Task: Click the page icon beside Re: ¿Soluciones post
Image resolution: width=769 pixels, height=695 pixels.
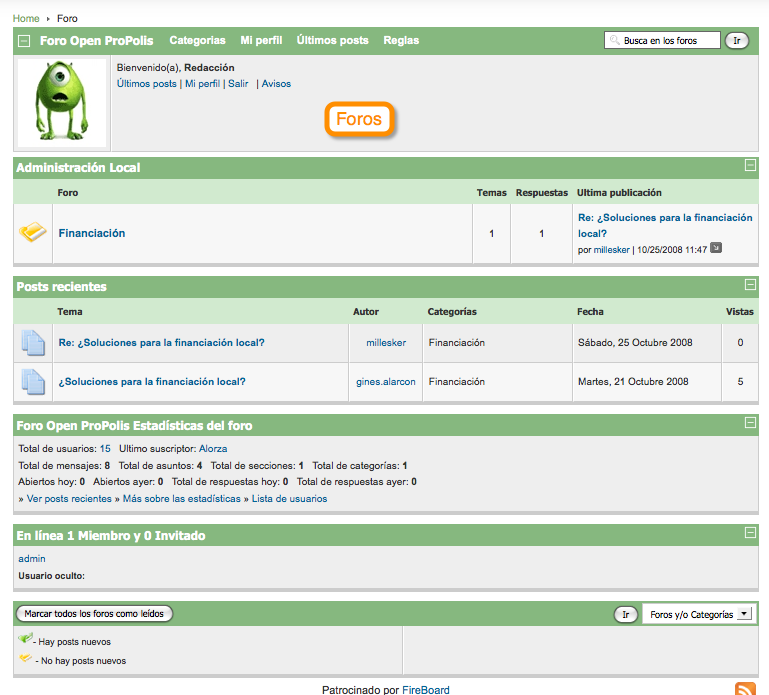Action: 33,343
